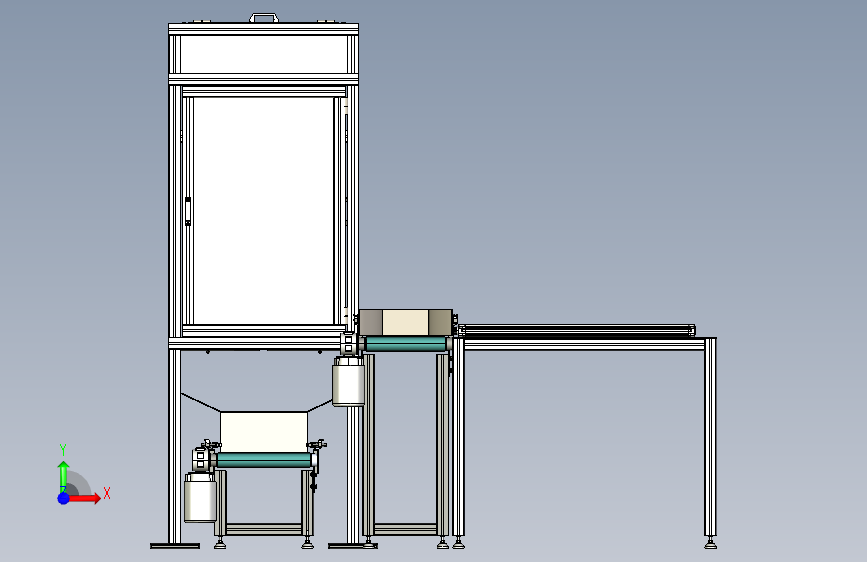Select the far right table leg
This screenshot has height=562, width=867.
point(711,437)
